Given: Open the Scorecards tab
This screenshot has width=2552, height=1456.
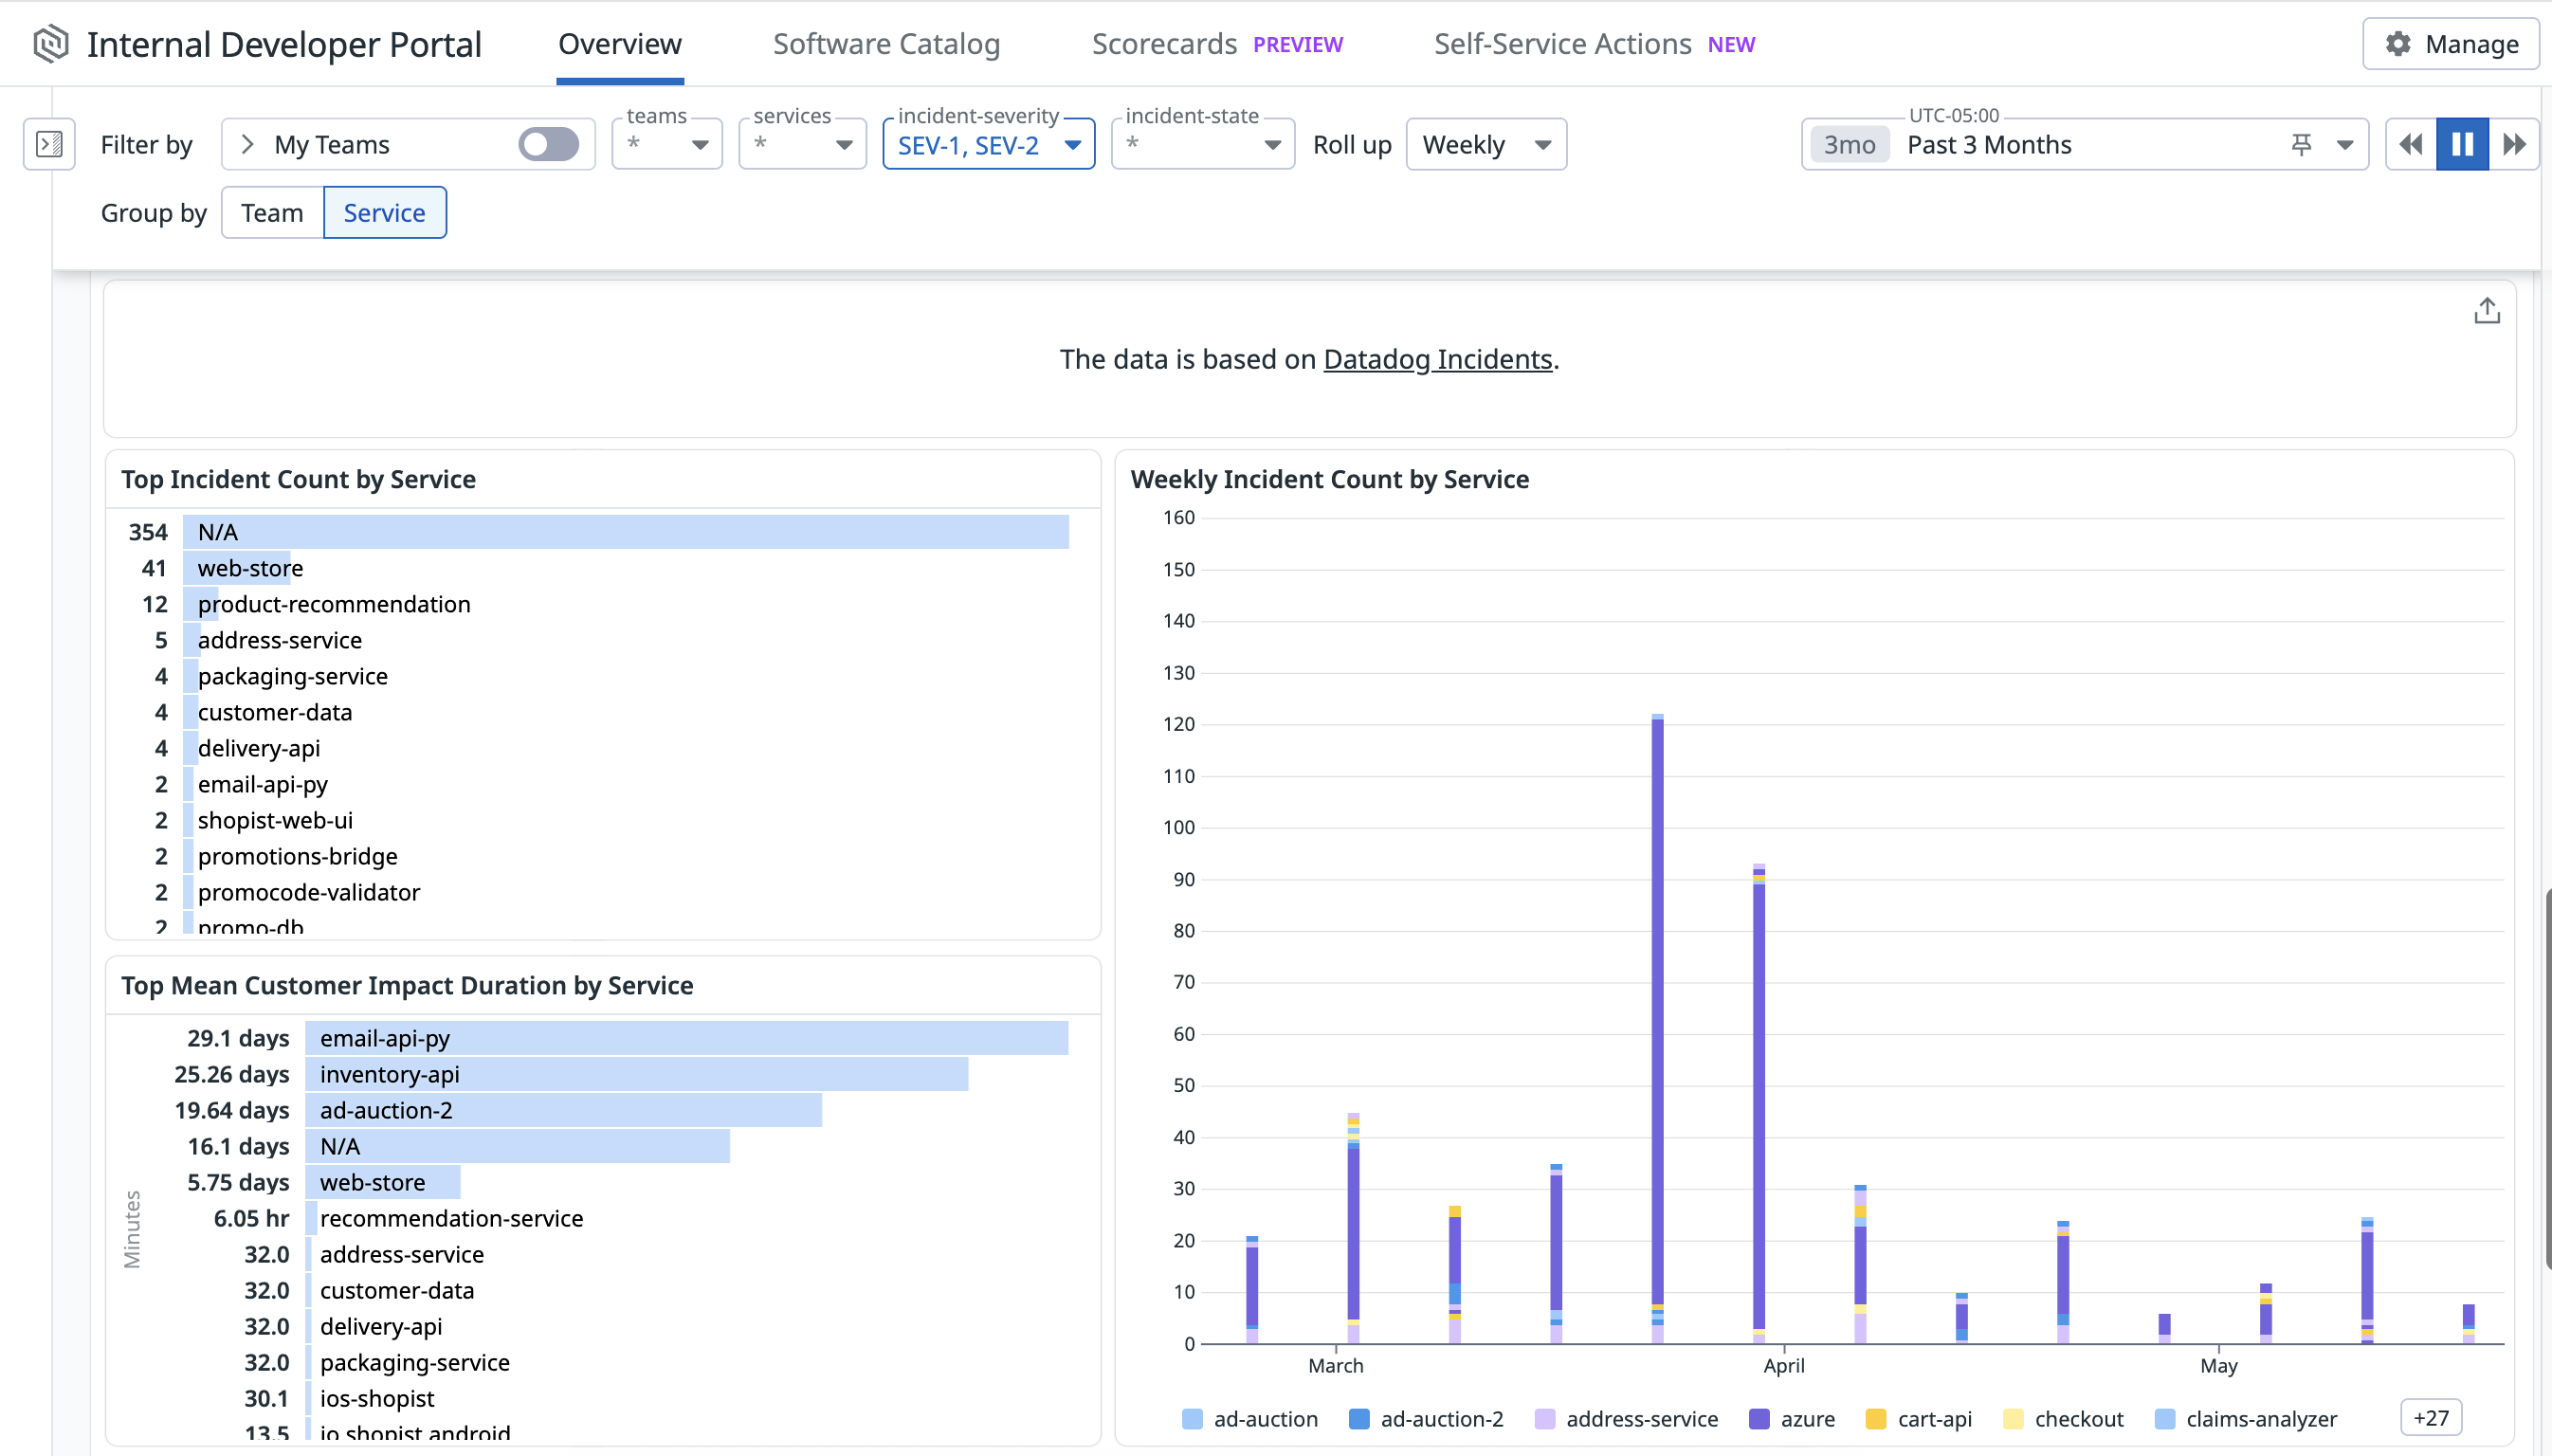Looking at the screenshot, I should [1164, 44].
